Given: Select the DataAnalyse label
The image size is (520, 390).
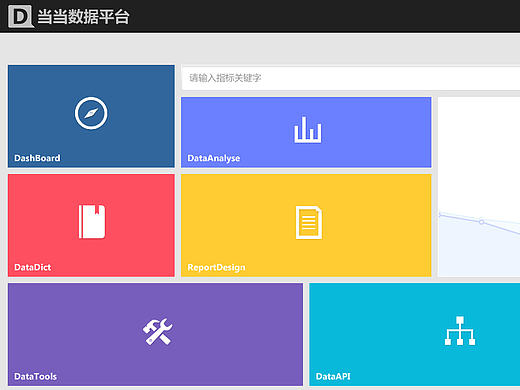Looking at the screenshot, I should tap(214, 158).
